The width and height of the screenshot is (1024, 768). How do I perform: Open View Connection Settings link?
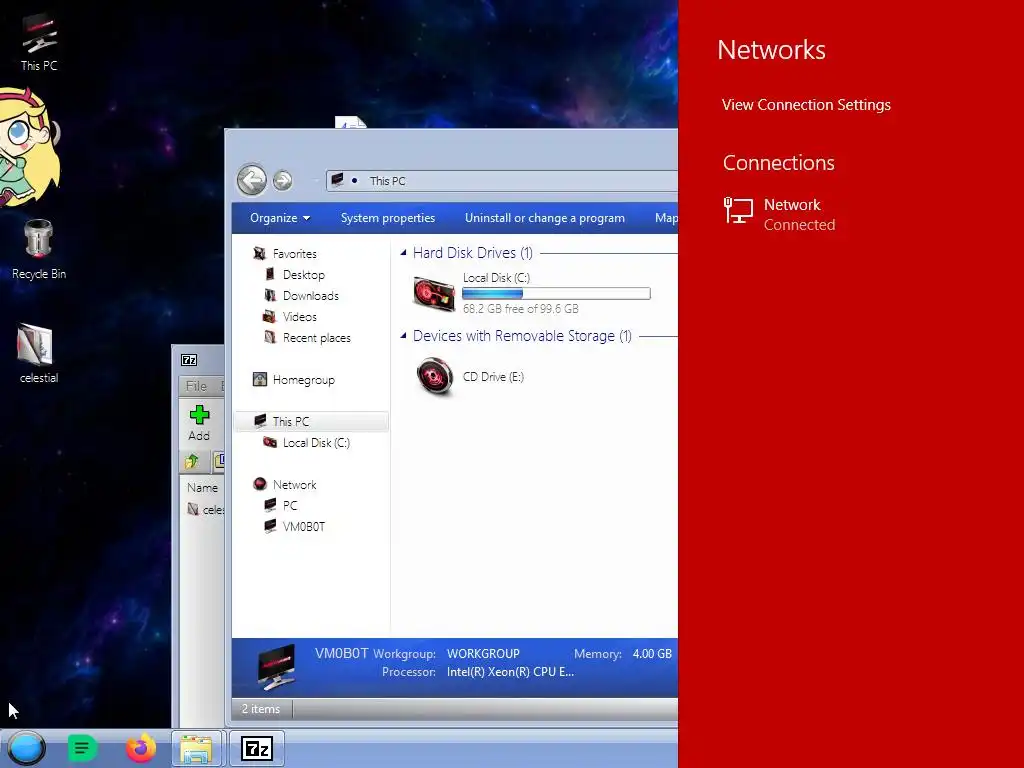(806, 104)
